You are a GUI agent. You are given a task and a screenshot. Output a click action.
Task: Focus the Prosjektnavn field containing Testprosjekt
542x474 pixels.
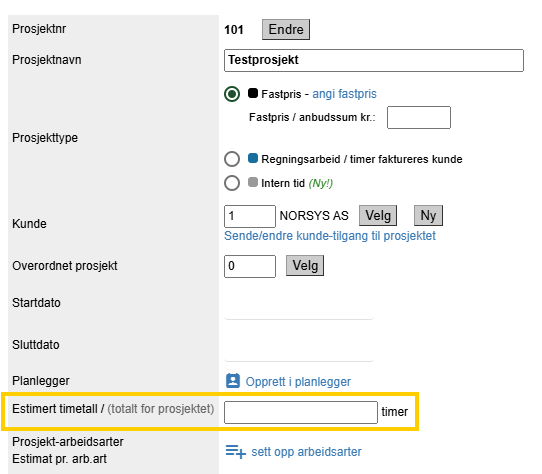tap(374, 61)
